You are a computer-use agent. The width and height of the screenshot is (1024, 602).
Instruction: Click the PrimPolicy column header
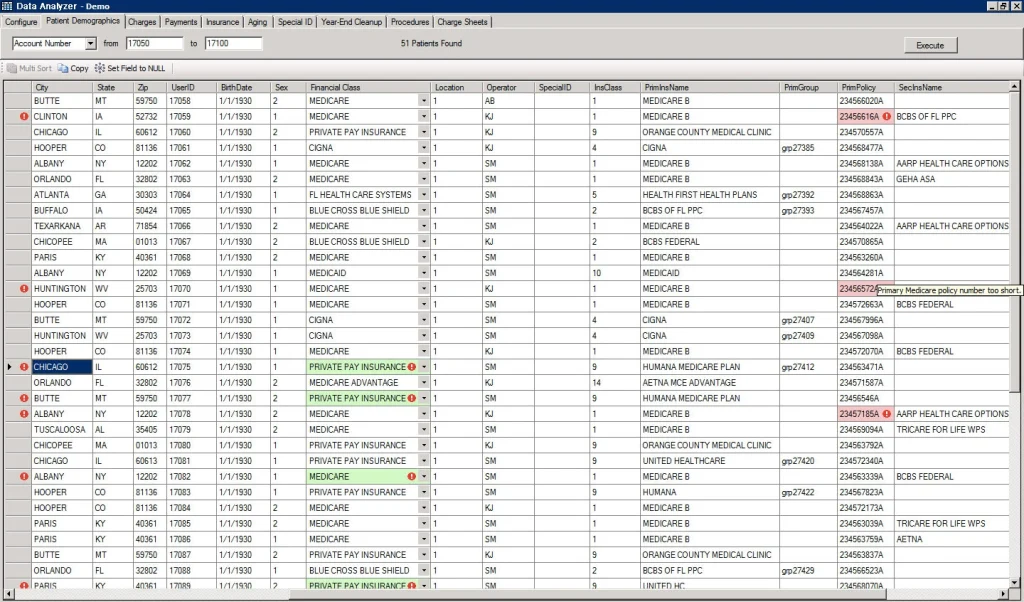866,87
